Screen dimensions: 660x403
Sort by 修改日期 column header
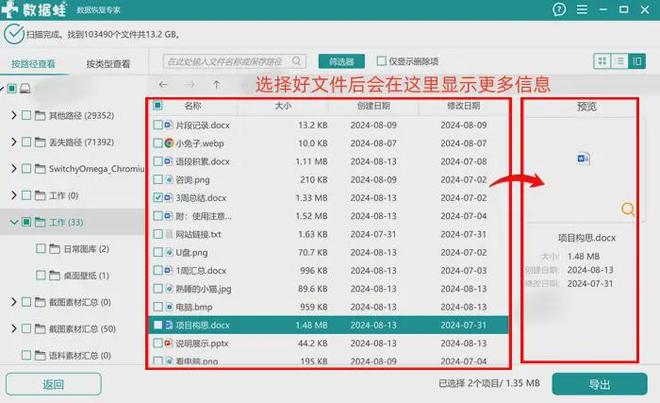[x=463, y=106]
